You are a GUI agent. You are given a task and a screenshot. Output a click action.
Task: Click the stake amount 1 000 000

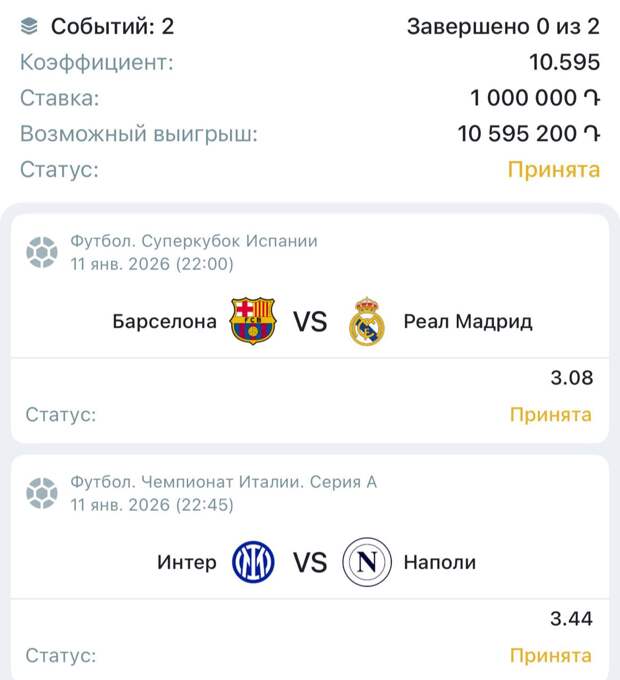coord(534,98)
